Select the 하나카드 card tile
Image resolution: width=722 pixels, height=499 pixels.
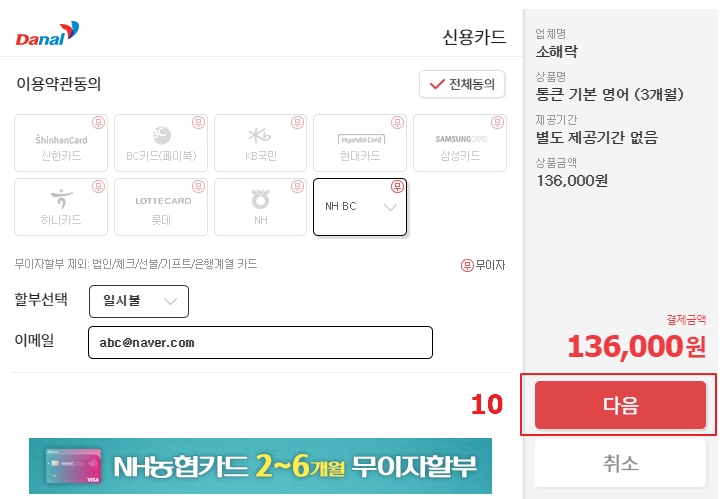(61, 207)
